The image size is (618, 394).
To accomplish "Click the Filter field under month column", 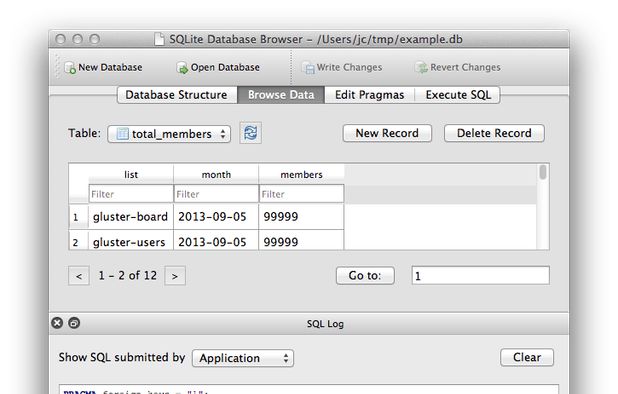I will pyautogui.click(x=216, y=194).
